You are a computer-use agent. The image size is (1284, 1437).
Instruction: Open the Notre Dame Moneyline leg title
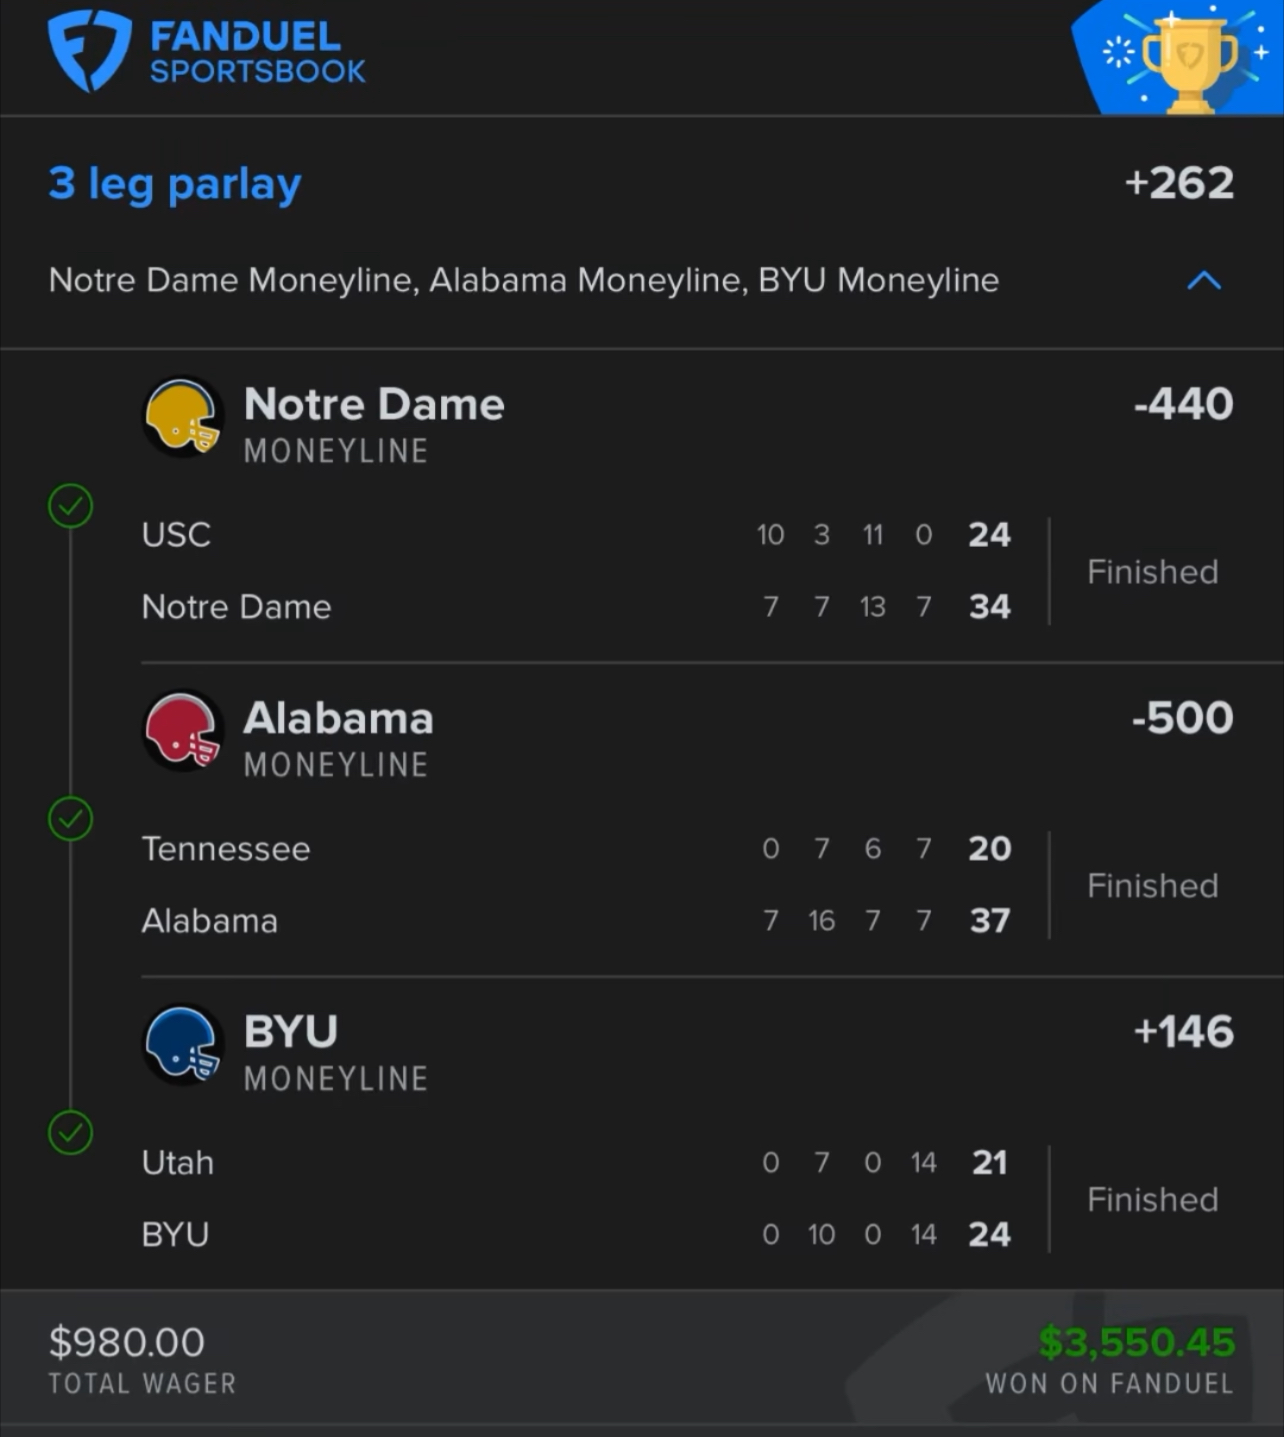click(374, 405)
